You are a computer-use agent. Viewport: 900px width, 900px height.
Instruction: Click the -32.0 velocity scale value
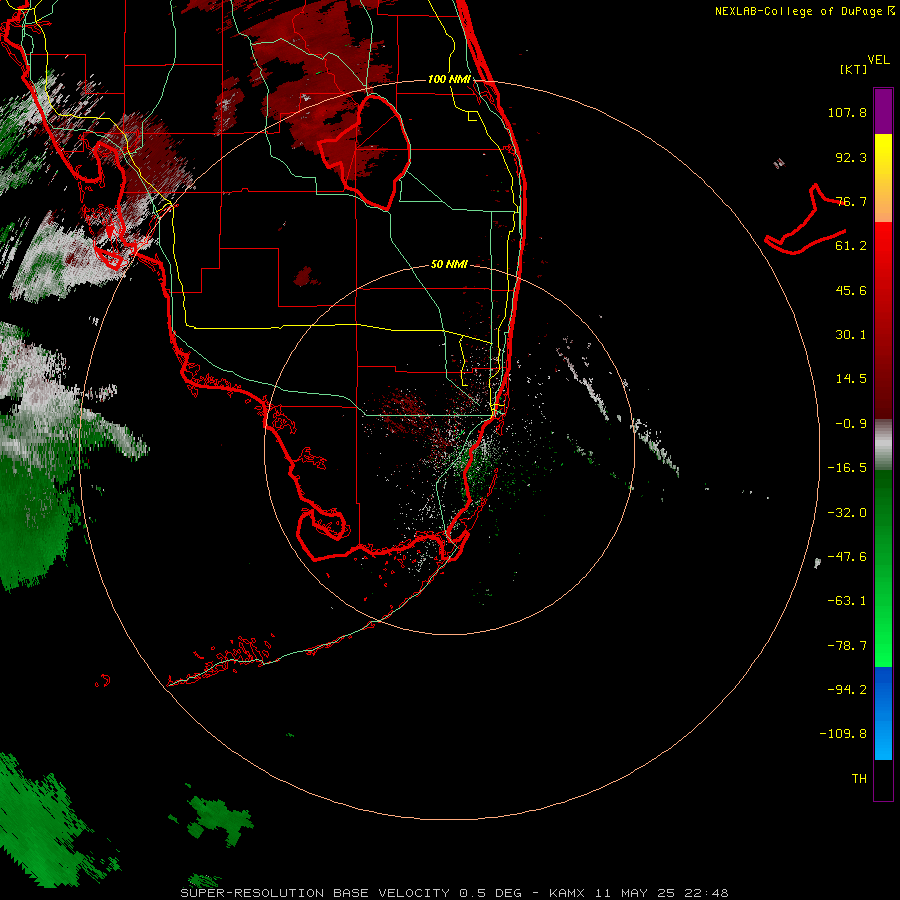[847, 513]
